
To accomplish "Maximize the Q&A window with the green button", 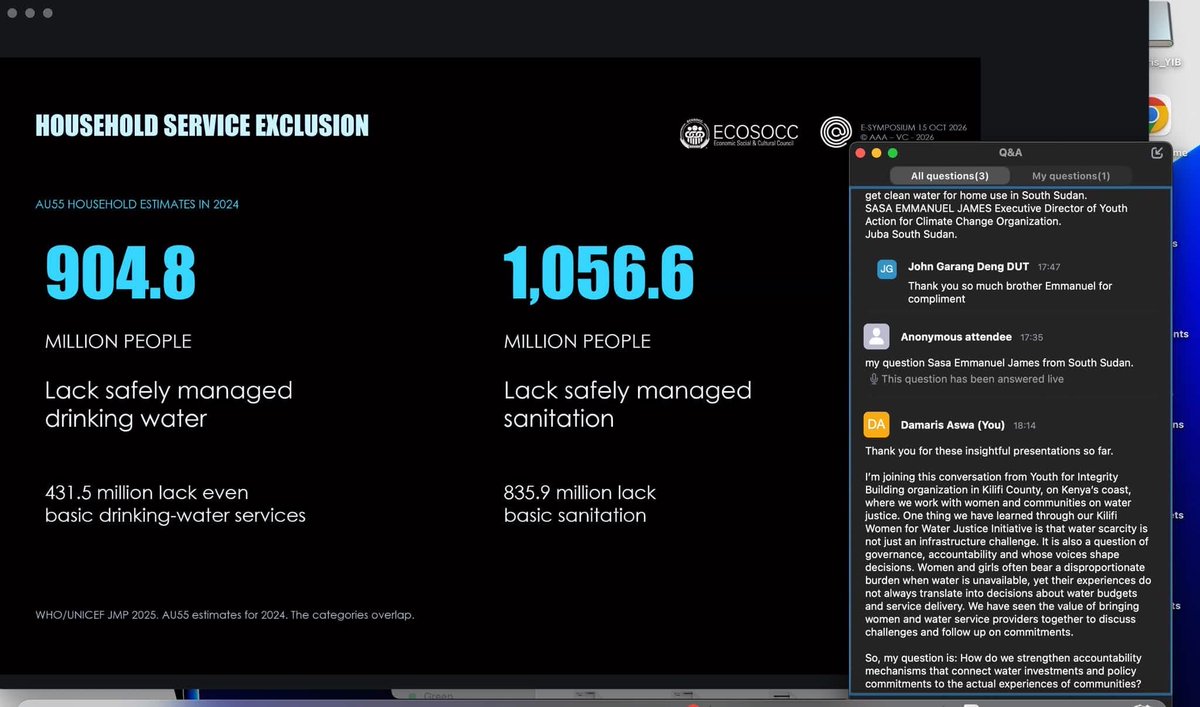I will (893, 153).
